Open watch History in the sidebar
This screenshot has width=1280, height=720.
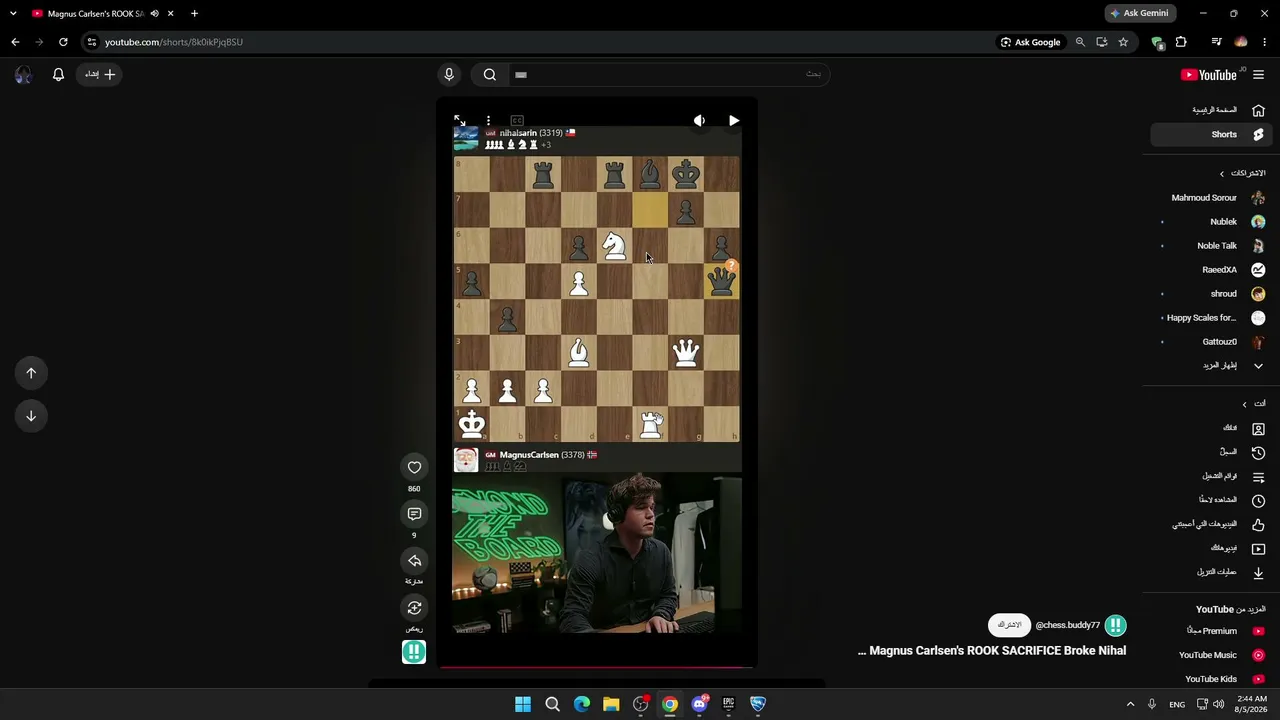point(1209,452)
